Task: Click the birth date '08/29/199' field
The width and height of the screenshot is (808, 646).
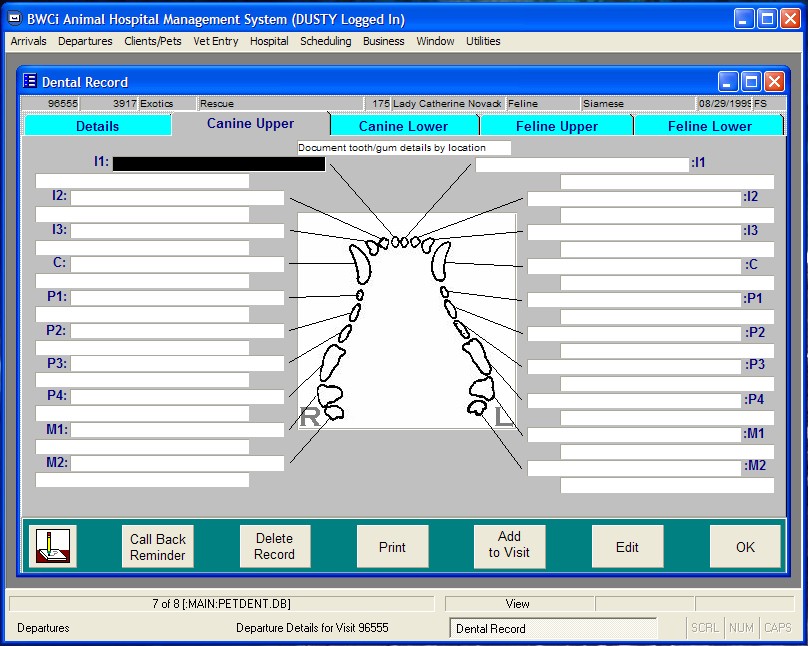Action: point(725,104)
